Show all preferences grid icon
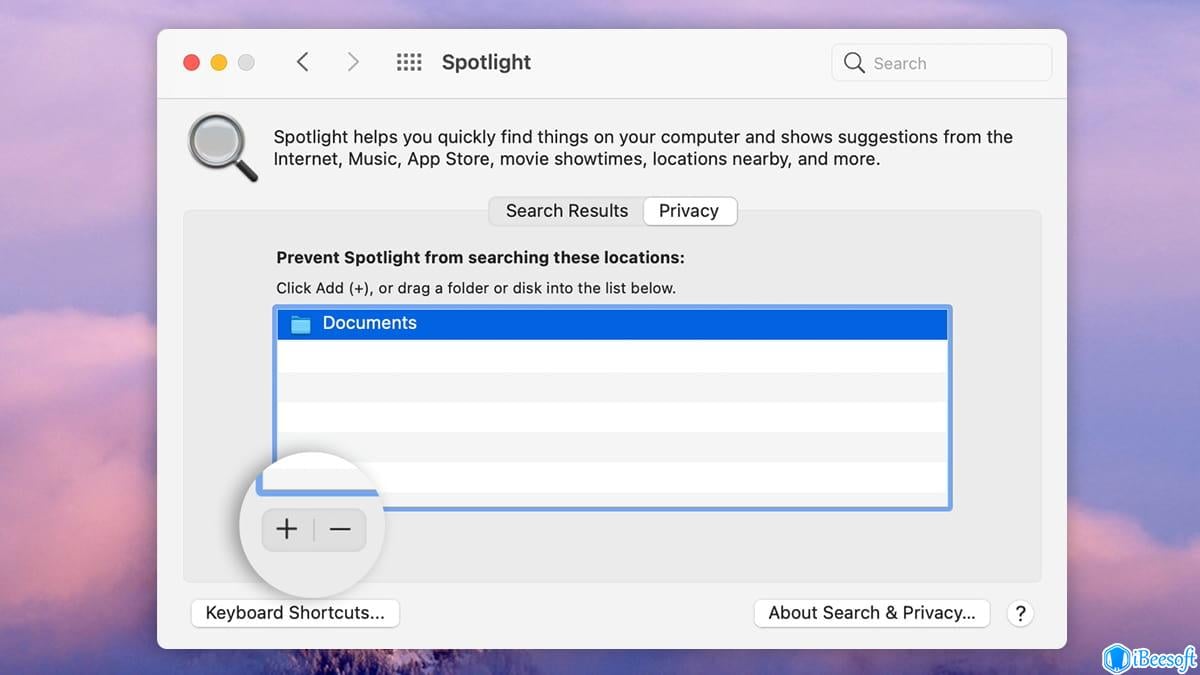Screen dimensions: 1200x675 [x=409, y=62]
